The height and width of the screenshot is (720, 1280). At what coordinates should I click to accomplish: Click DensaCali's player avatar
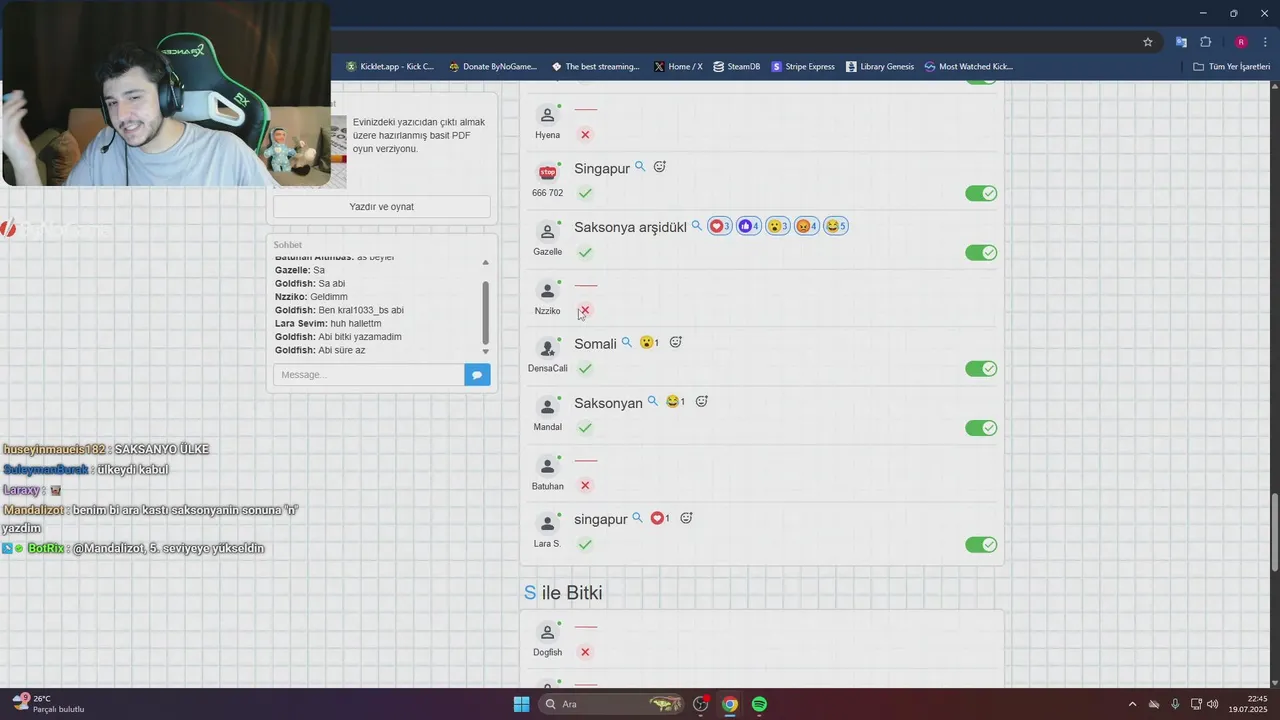point(547,348)
